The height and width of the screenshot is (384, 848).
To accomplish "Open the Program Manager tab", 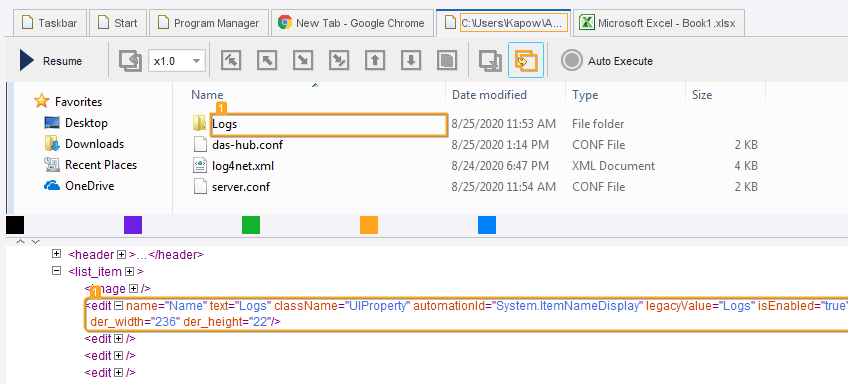I will point(208,23).
